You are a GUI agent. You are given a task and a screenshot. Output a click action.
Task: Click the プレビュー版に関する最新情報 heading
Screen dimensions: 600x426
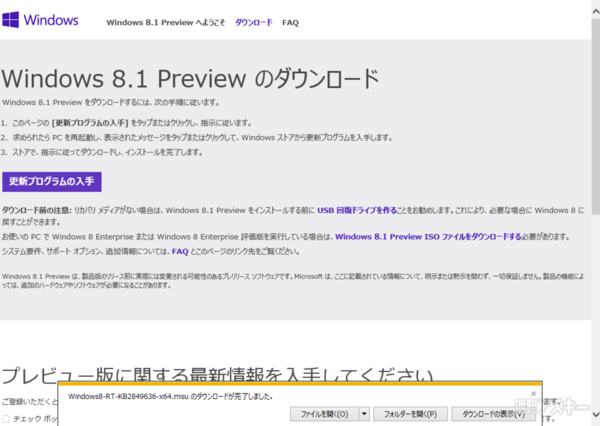point(217,374)
